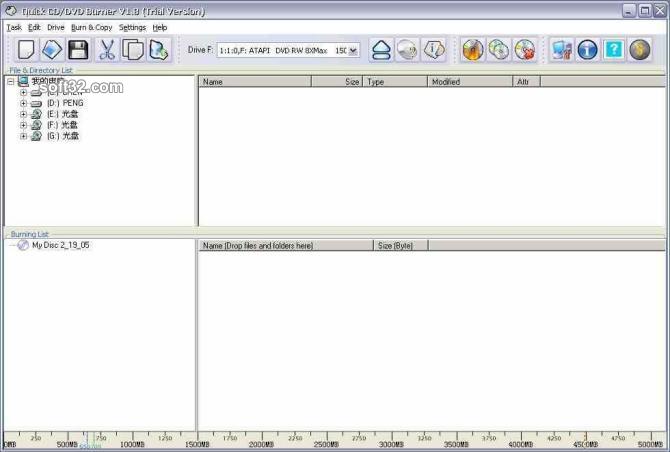This screenshot has width=670, height=452.
Task: Click the 5000MB label on capacity ruler
Action: point(650,445)
